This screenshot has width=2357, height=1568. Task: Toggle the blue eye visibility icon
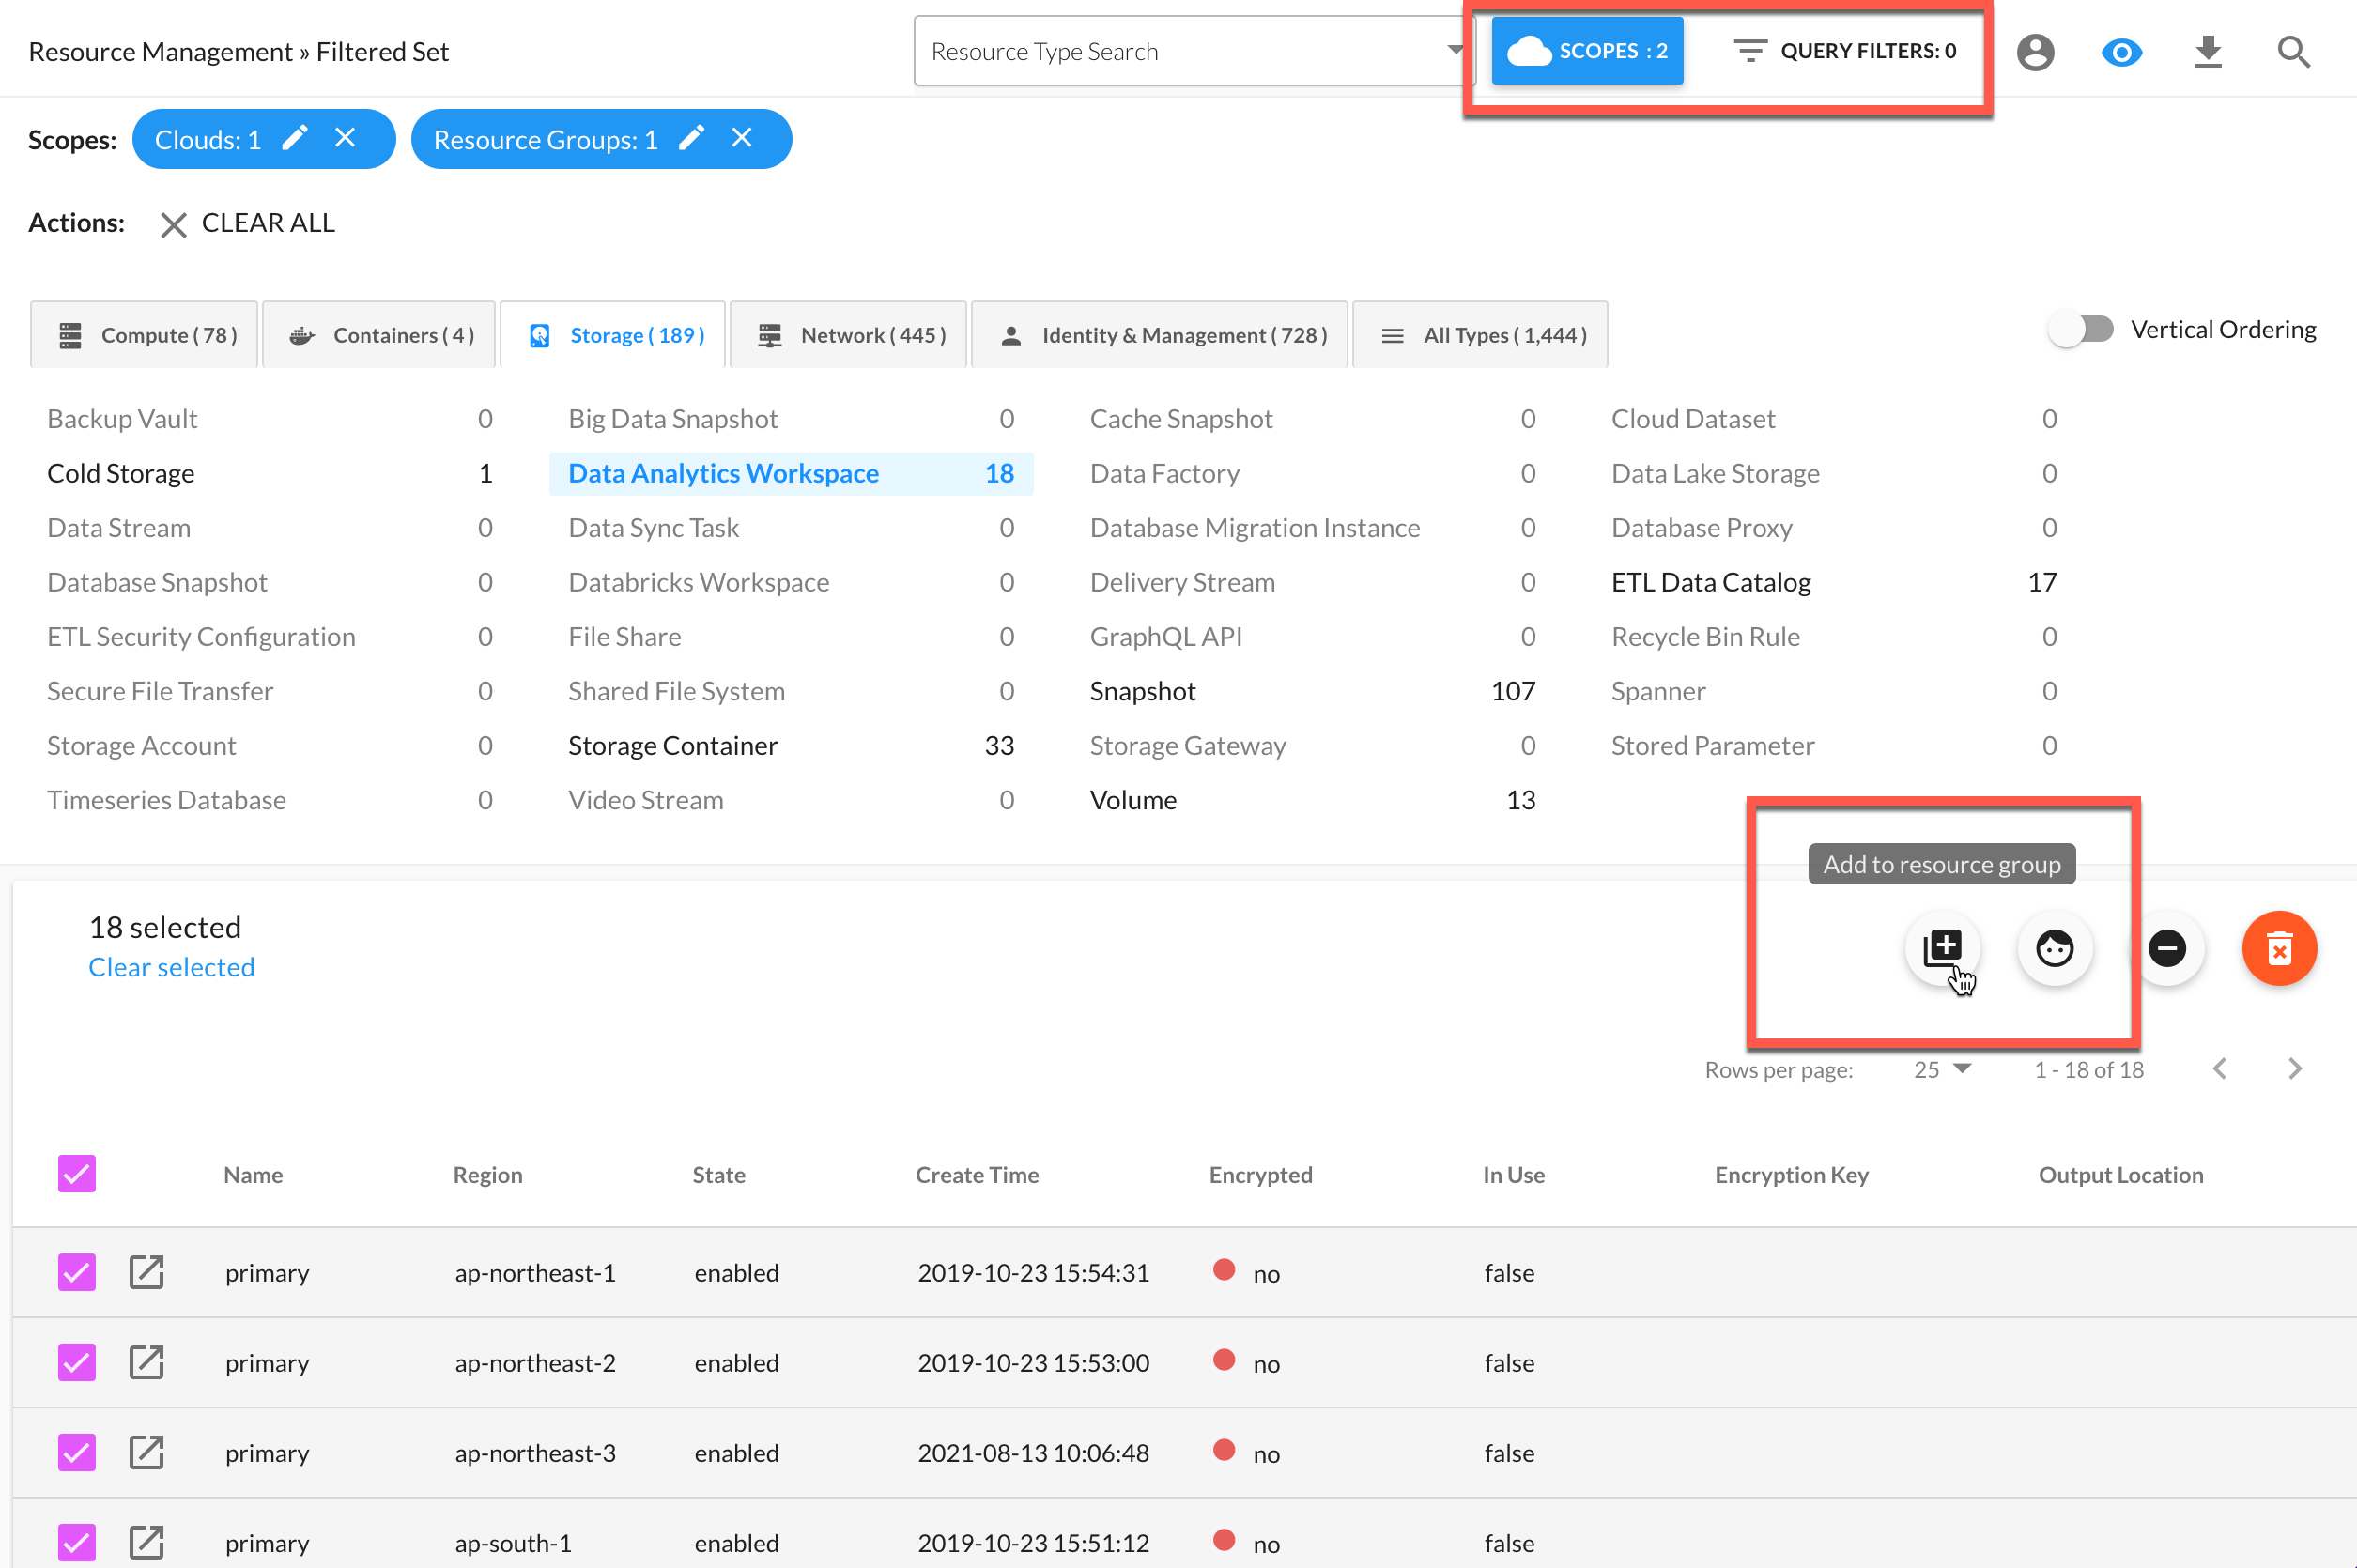pos(2121,52)
